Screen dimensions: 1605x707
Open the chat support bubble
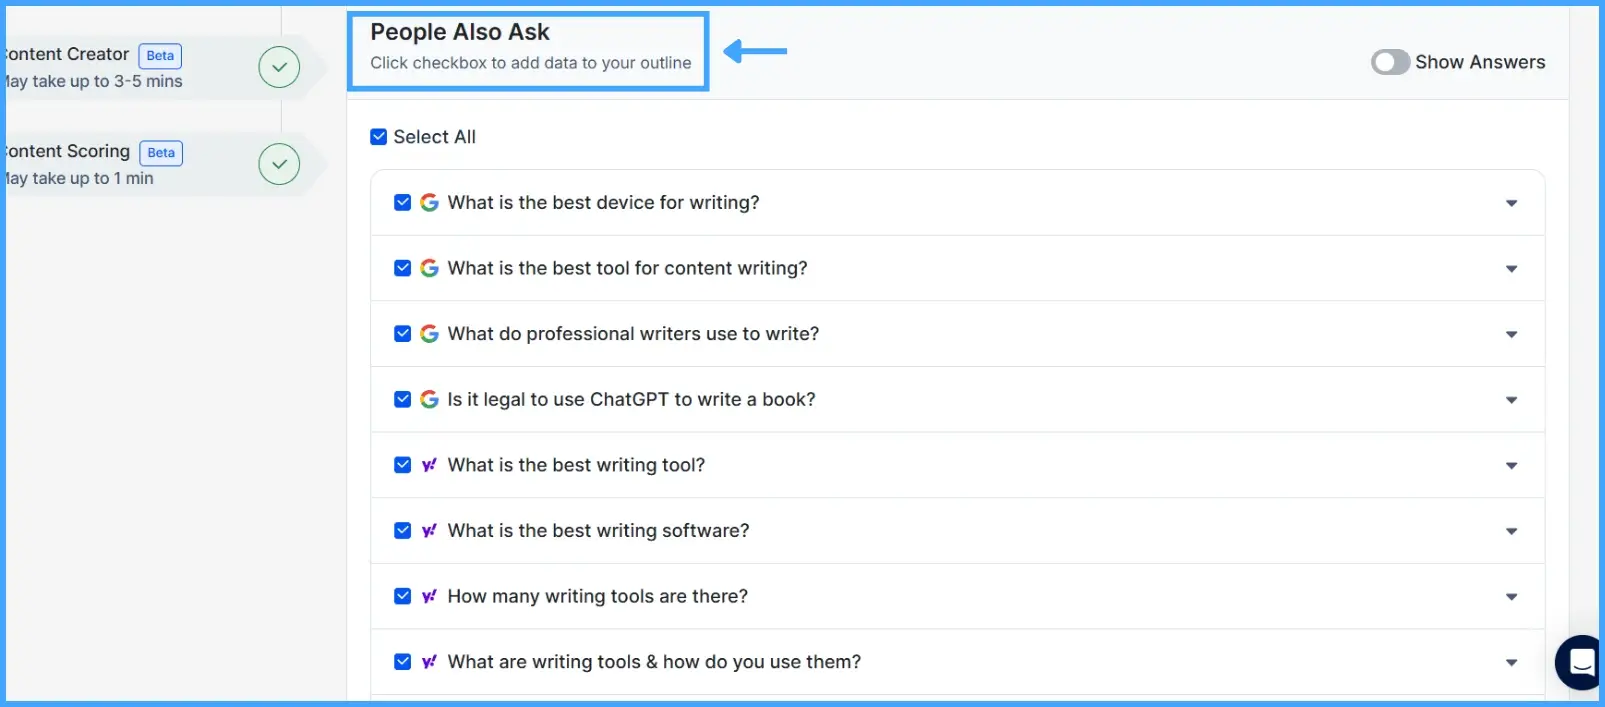pyautogui.click(x=1580, y=663)
